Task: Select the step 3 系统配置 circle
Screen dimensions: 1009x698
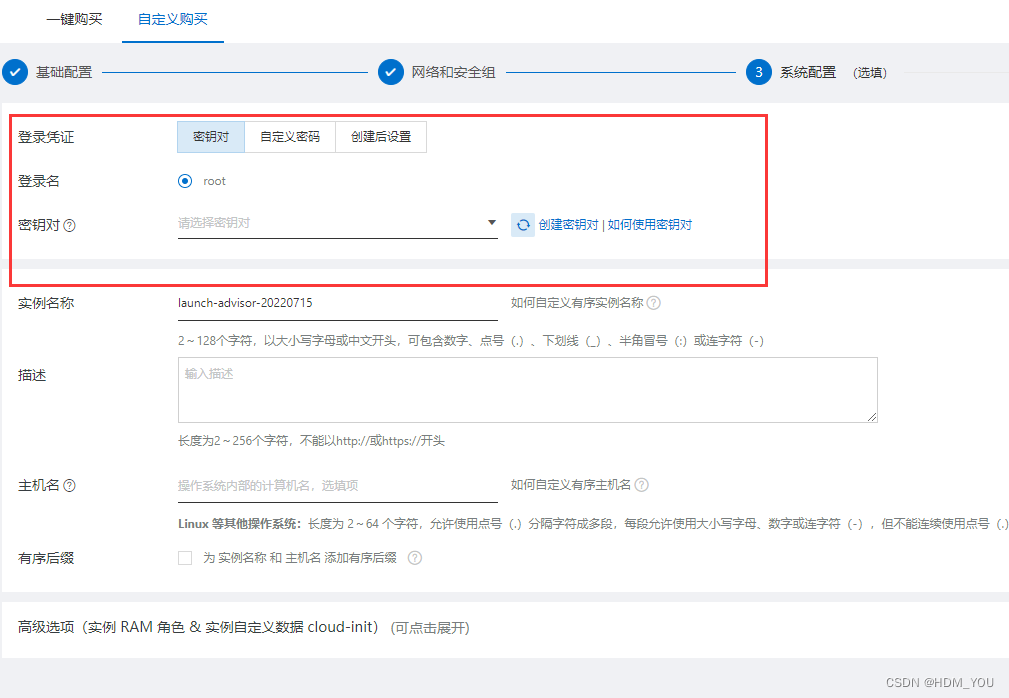Action: point(758,72)
